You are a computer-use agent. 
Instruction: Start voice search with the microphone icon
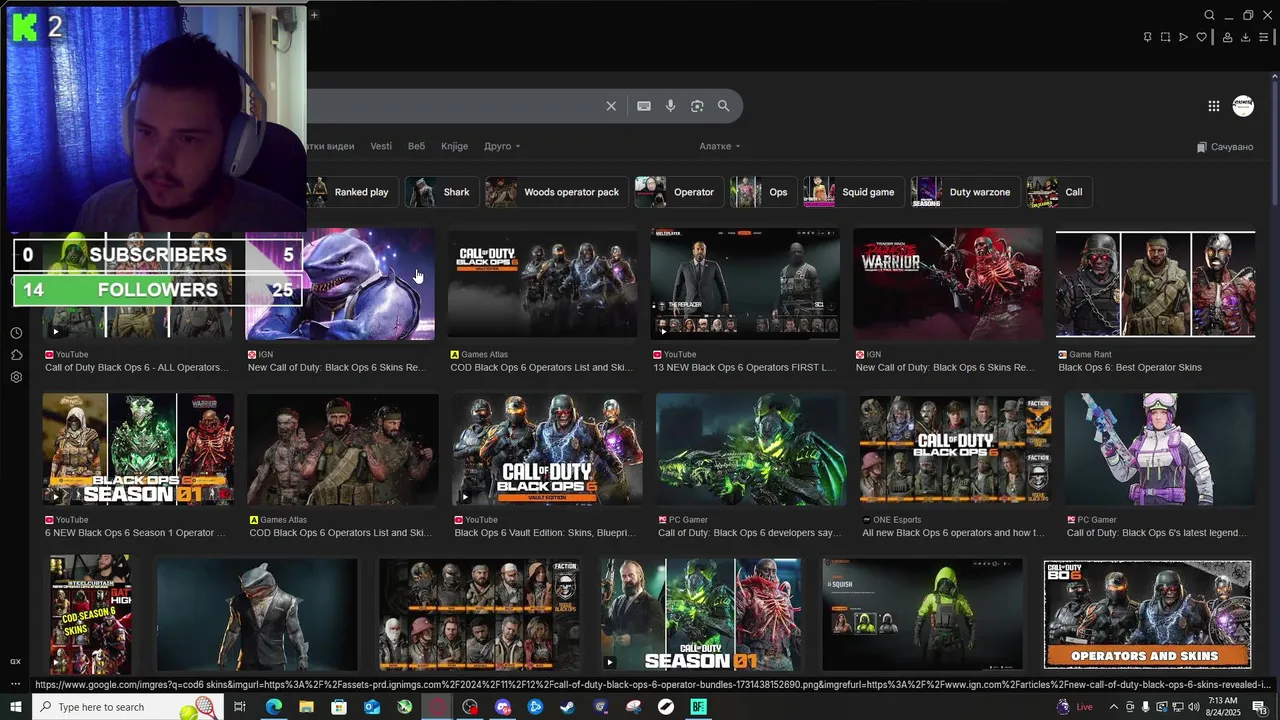pos(671,106)
